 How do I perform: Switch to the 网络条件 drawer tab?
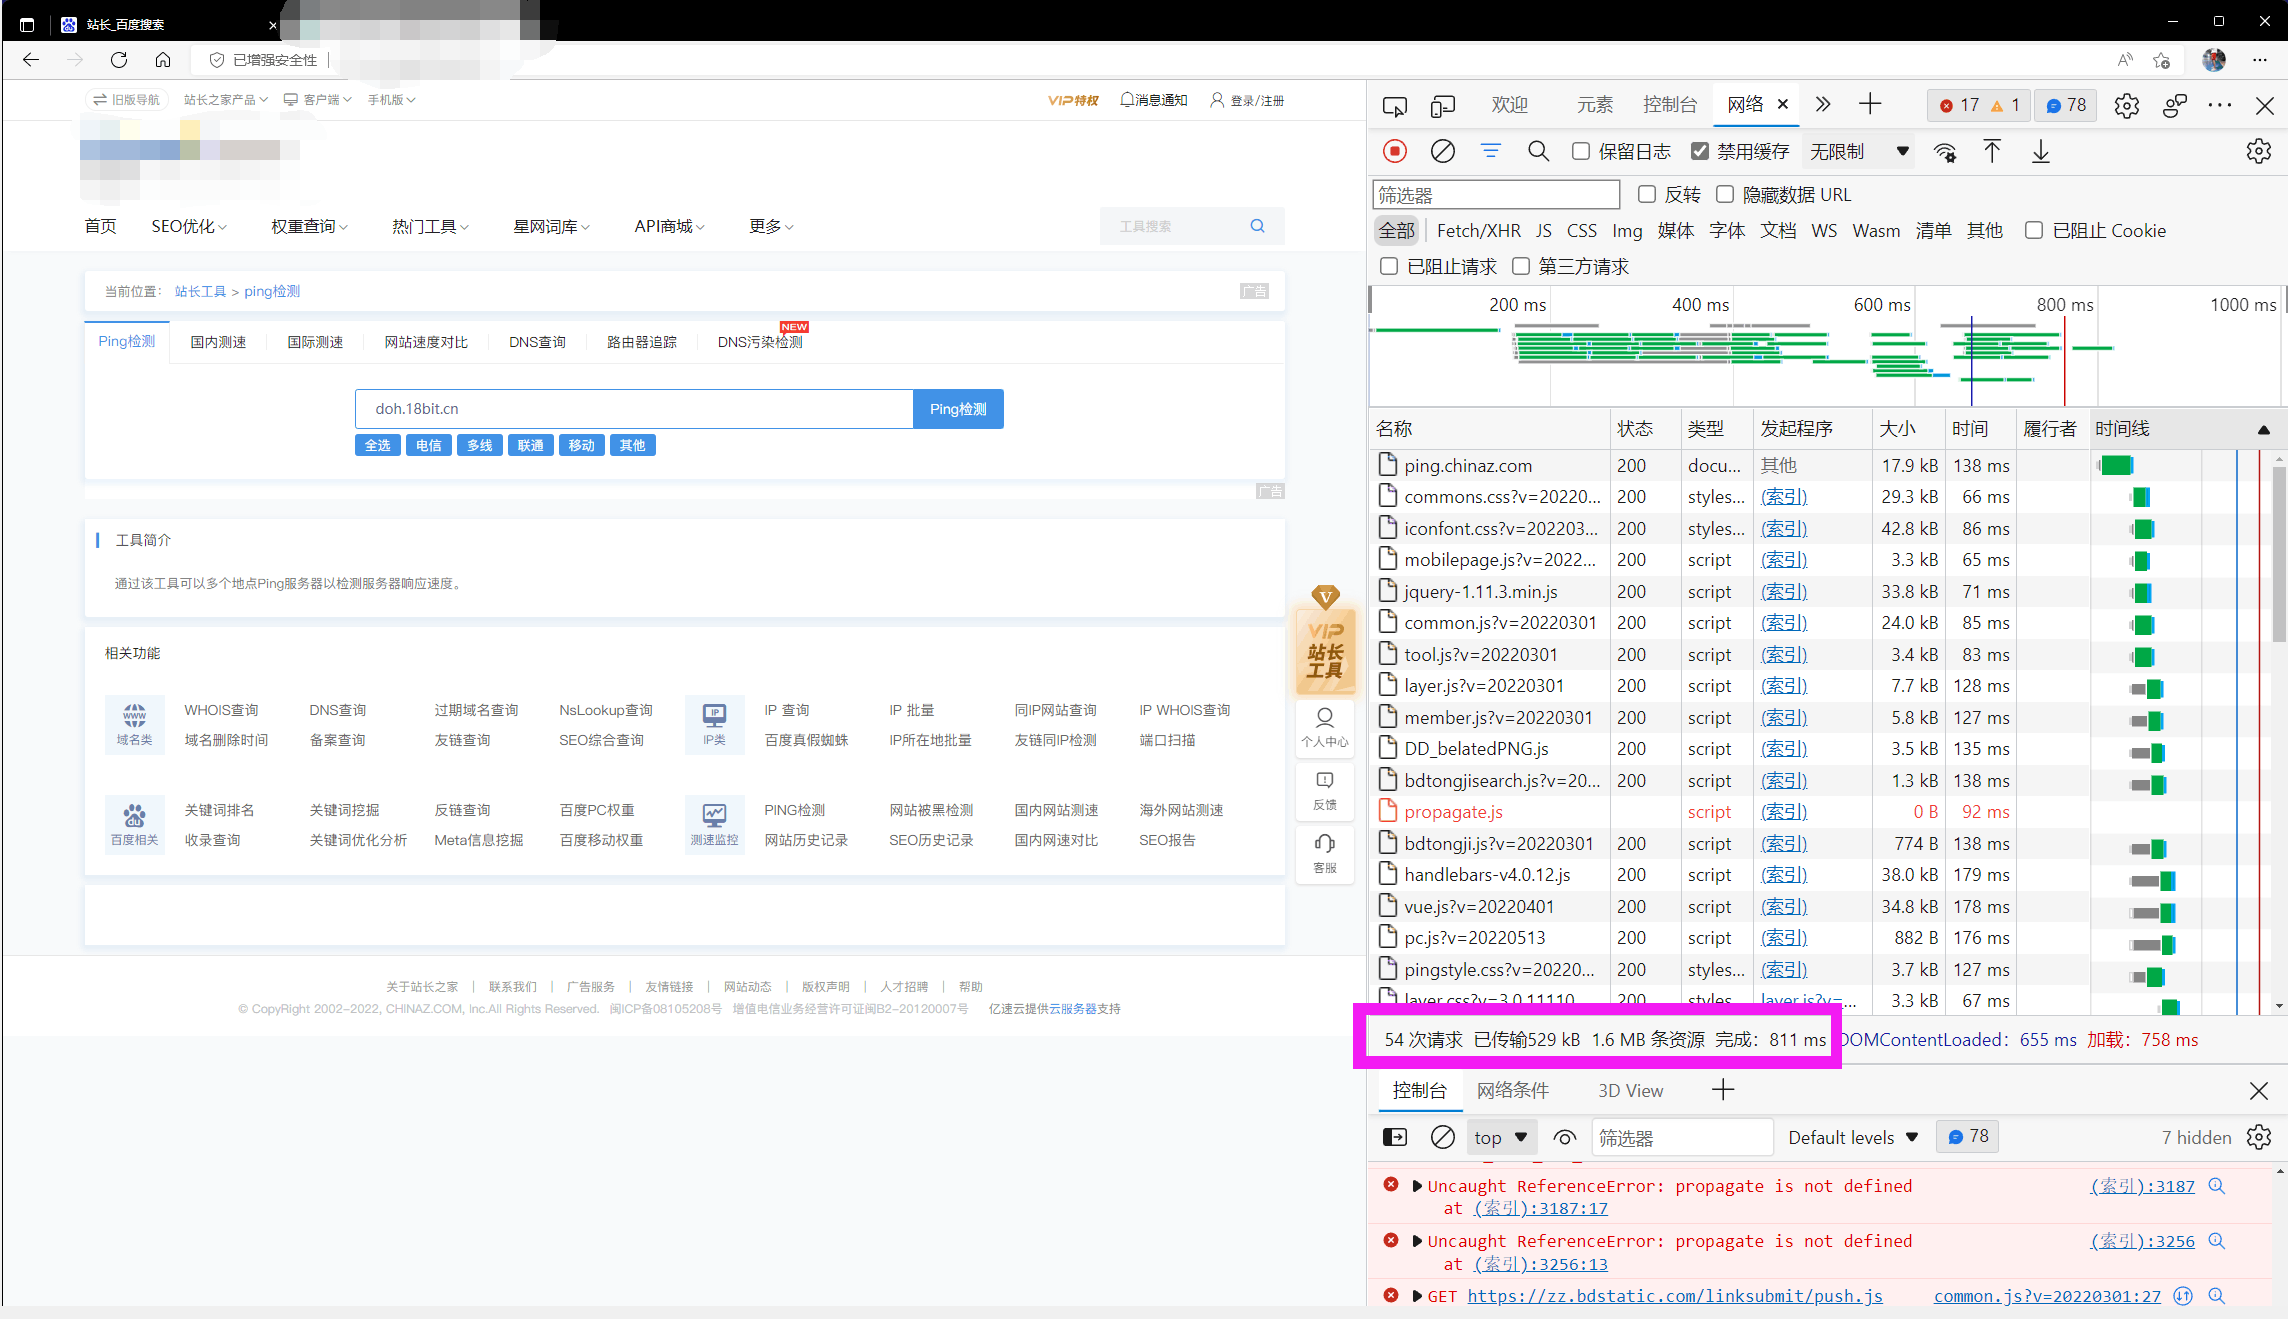click(x=1513, y=1090)
